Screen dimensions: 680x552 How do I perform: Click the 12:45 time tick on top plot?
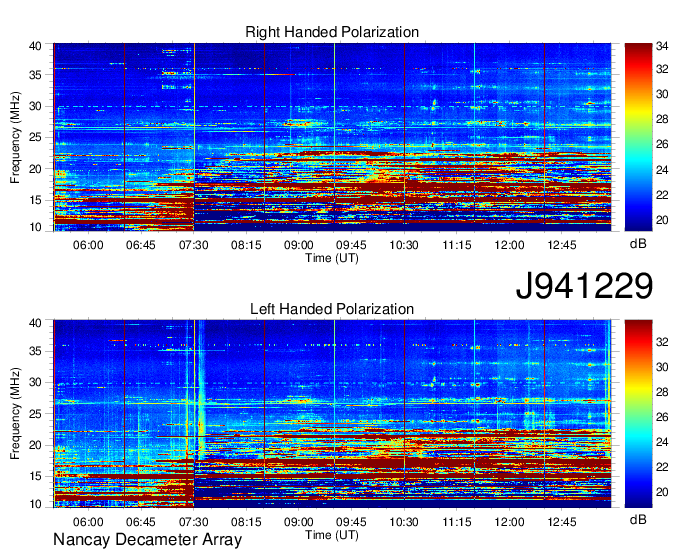pyautogui.click(x=562, y=245)
